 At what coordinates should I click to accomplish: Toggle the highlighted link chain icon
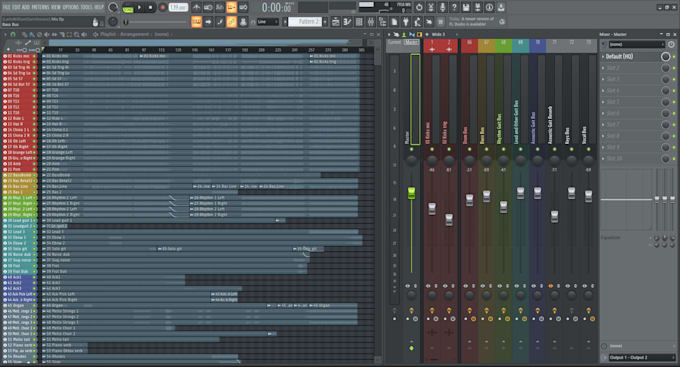231,22
